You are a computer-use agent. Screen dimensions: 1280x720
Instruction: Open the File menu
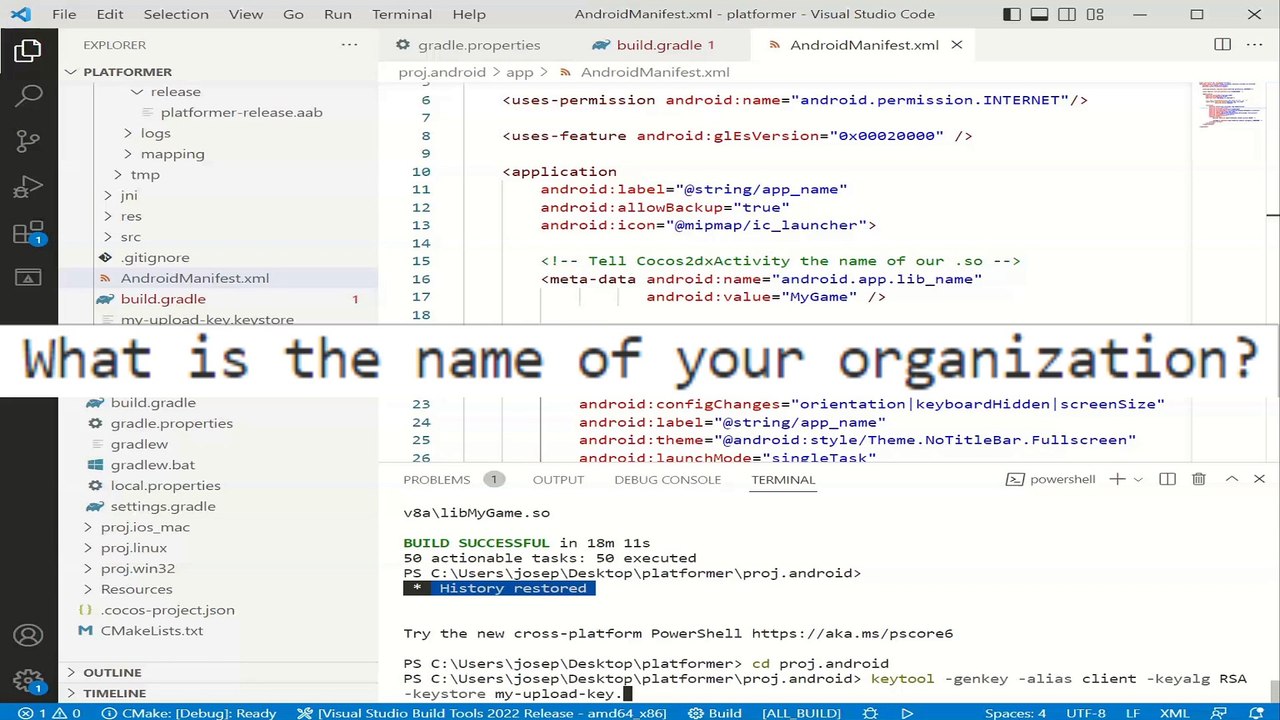click(x=64, y=15)
